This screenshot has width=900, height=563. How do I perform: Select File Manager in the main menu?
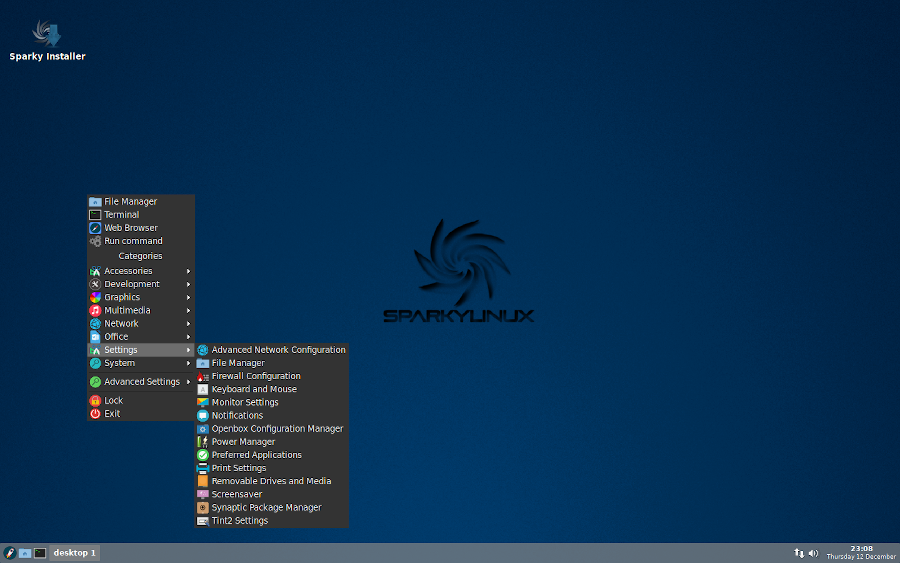(141, 201)
